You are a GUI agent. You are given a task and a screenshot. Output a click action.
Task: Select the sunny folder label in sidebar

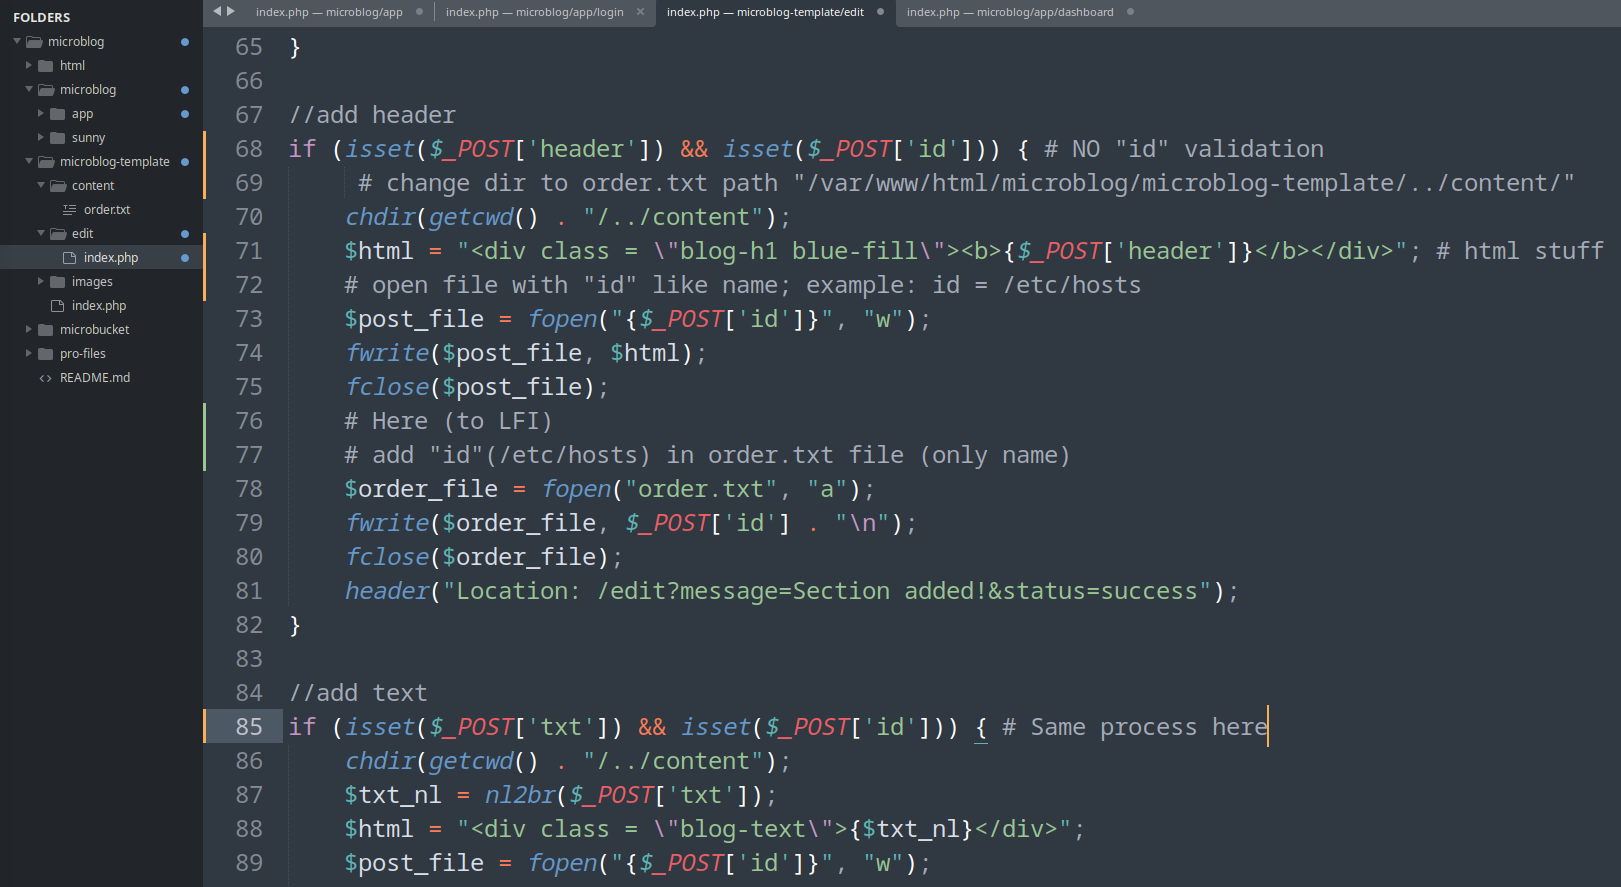pos(88,138)
